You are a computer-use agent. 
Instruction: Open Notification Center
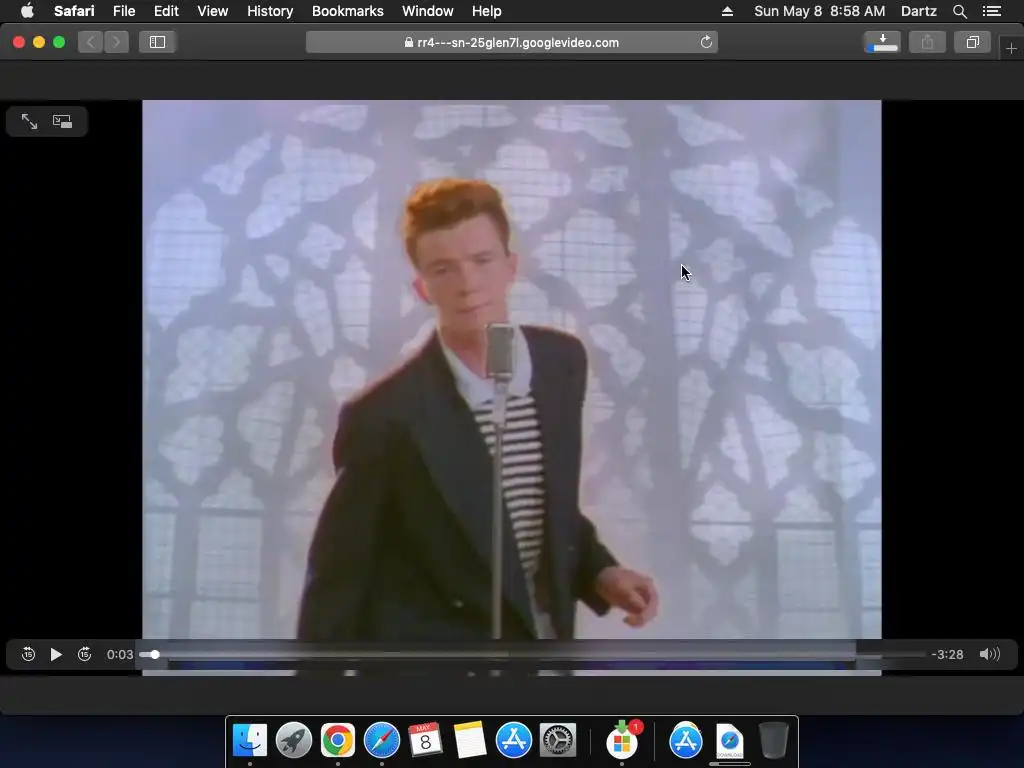991,11
